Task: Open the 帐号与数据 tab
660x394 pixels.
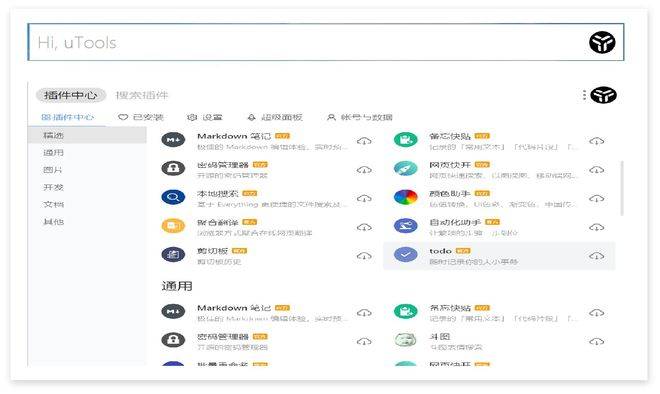Action: 360,117
